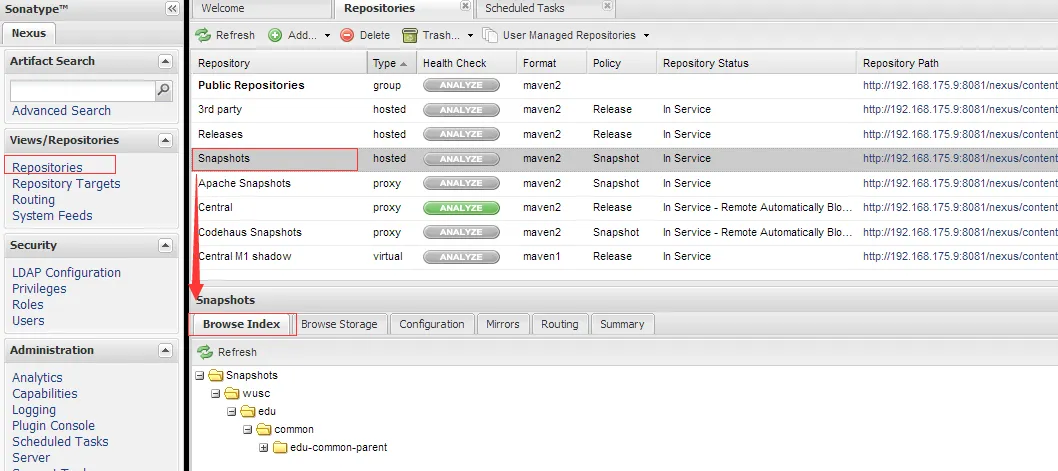
Task: Open the System Feeds link
Action: [x=52, y=216]
